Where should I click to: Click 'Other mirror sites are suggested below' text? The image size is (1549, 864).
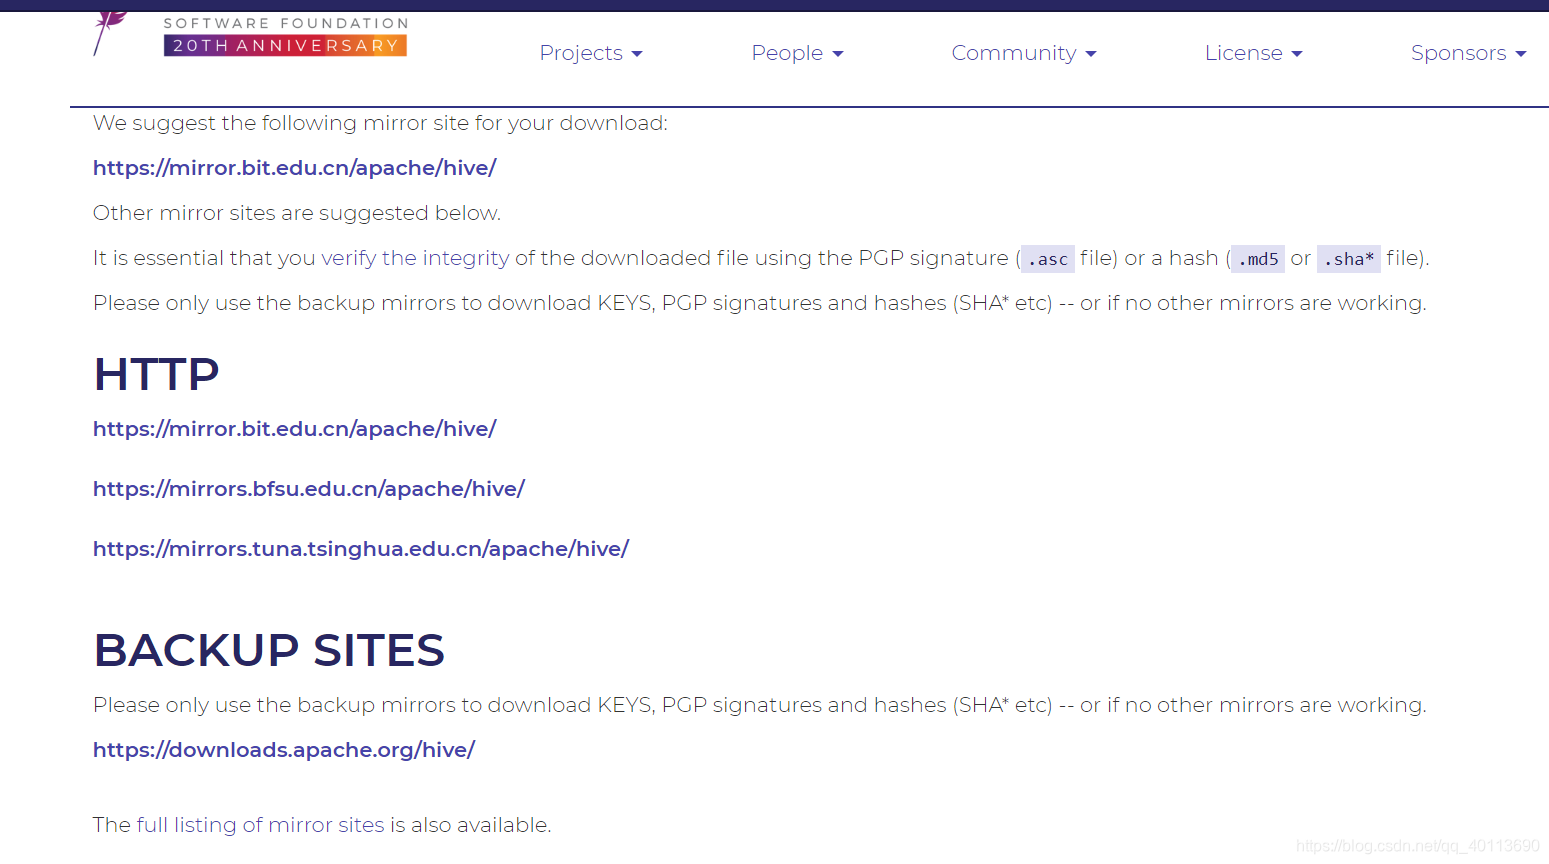coord(297,213)
